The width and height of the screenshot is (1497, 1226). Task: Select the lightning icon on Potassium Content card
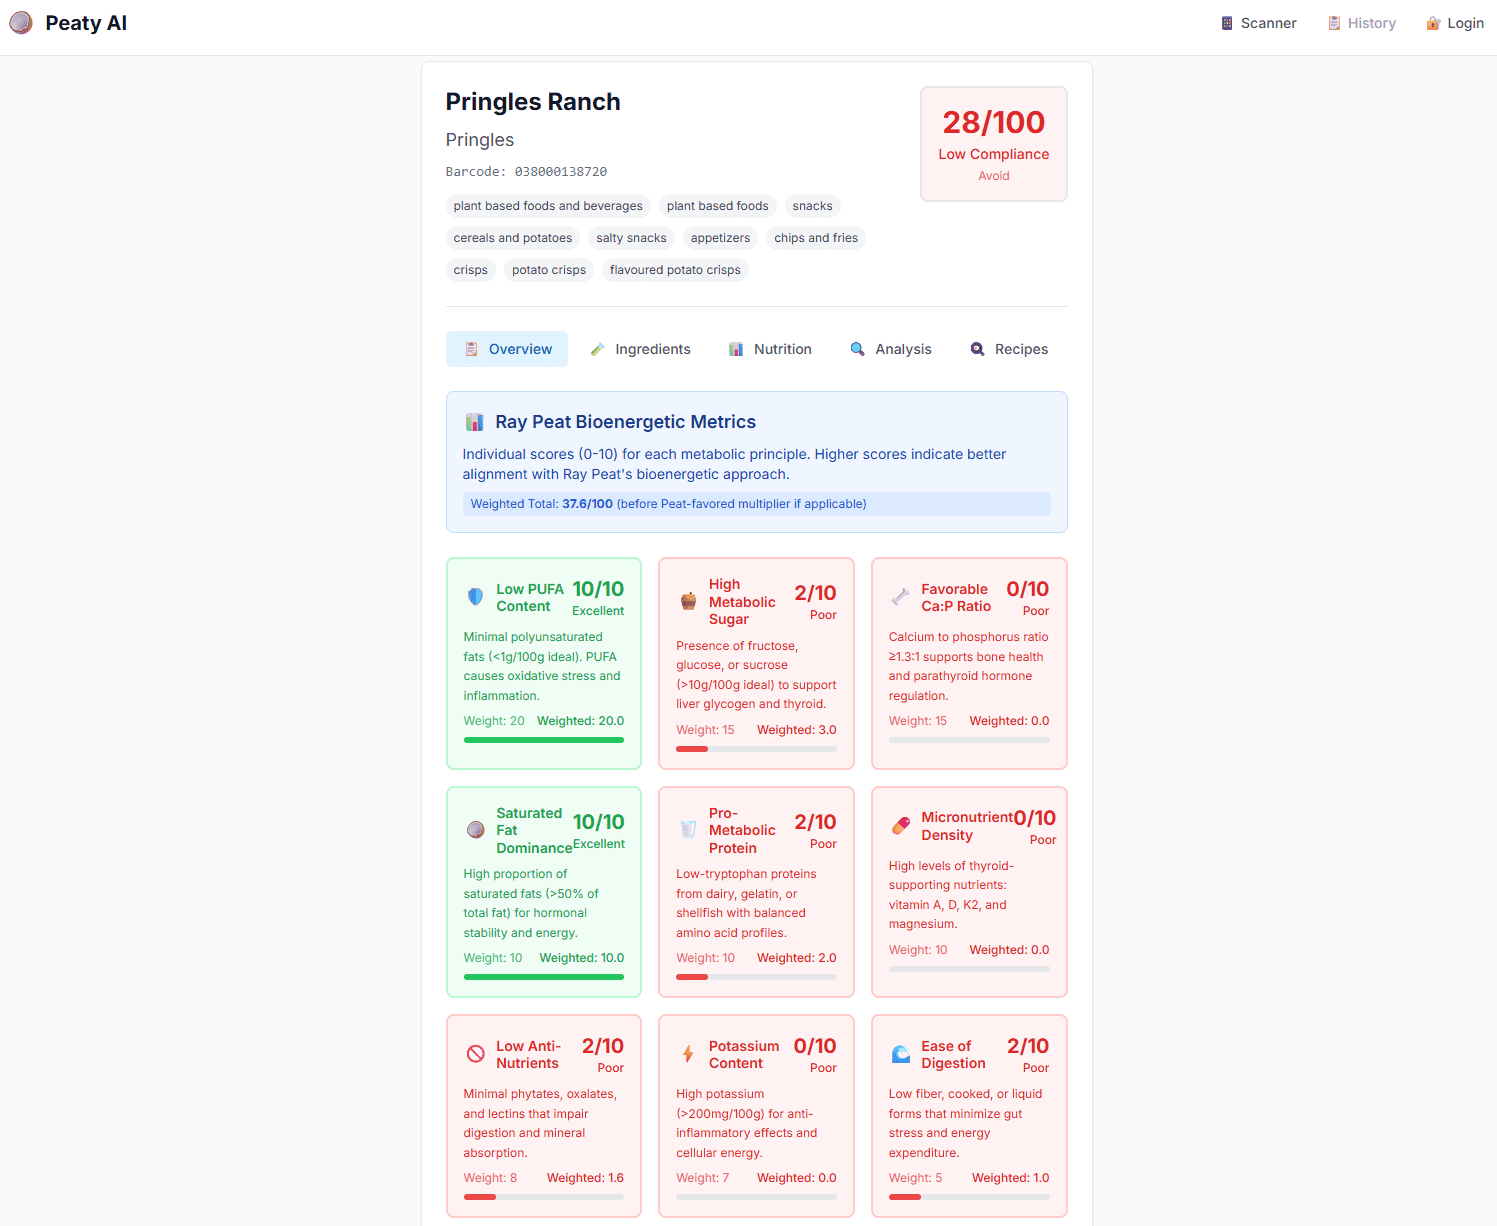(x=688, y=1053)
